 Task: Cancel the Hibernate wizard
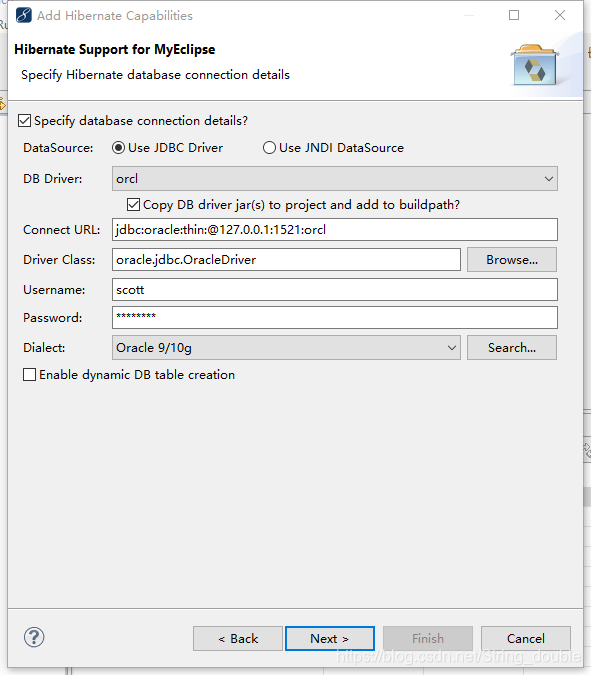pyautogui.click(x=526, y=638)
